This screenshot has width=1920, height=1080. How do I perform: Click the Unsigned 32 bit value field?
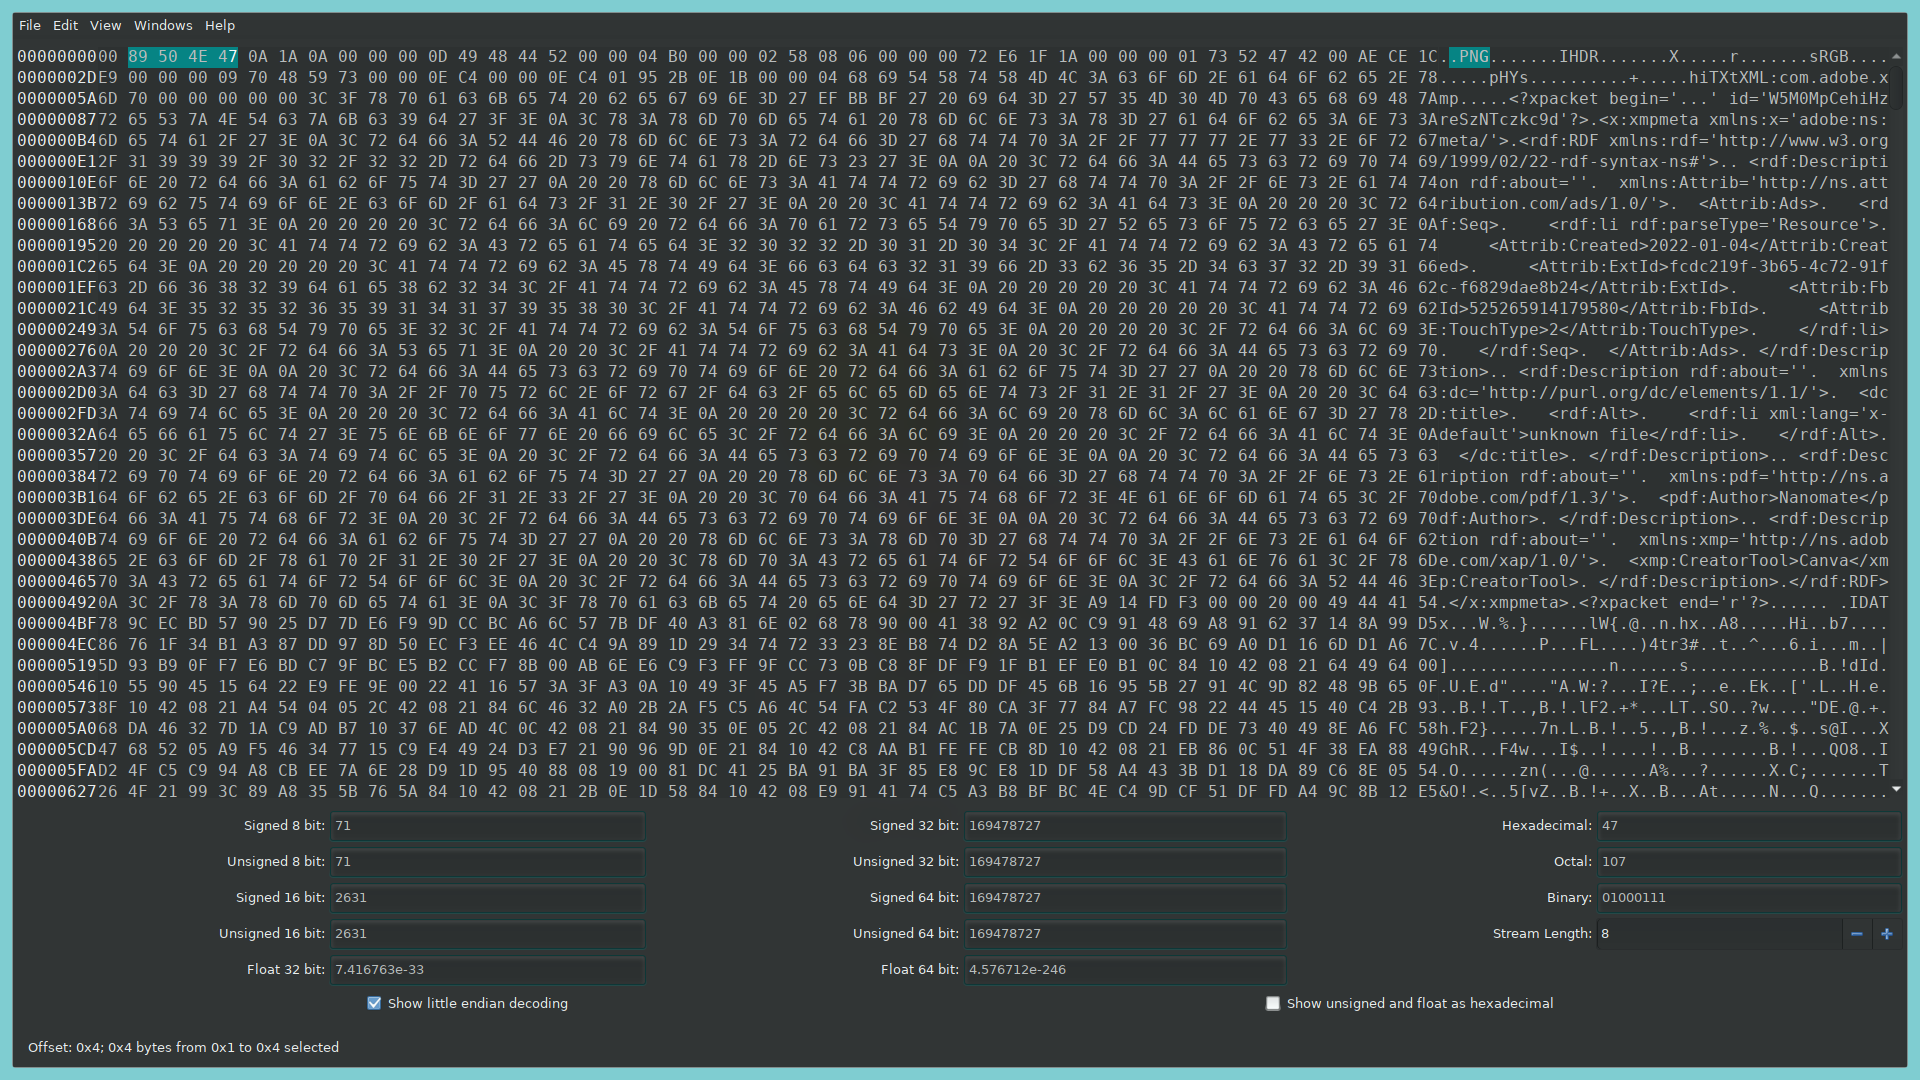click(1123, 862)
